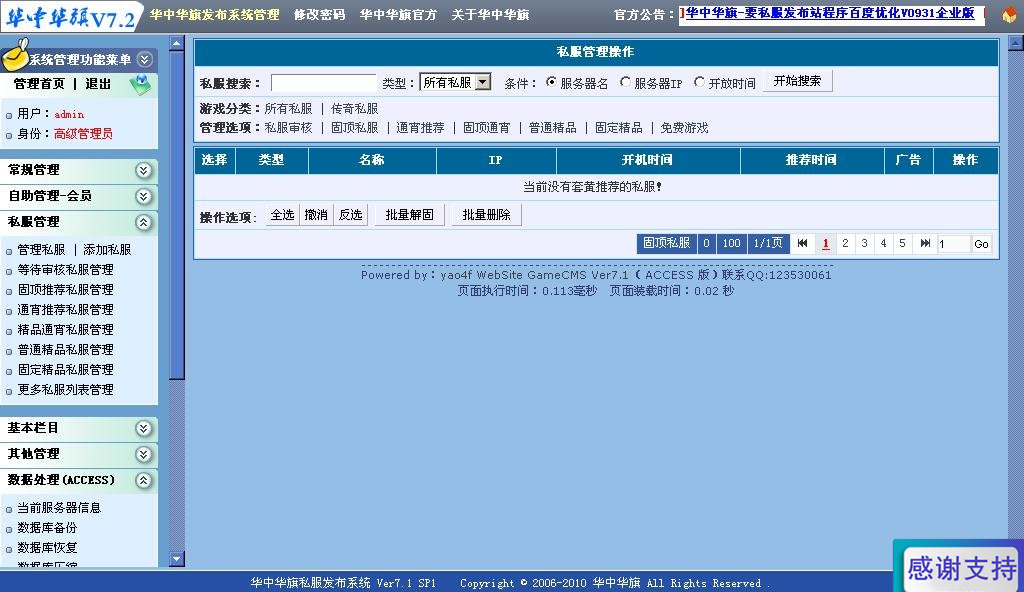Open 添加私服 in sidebar
This screenshot has height=592, width=1024.
(107, 250)
